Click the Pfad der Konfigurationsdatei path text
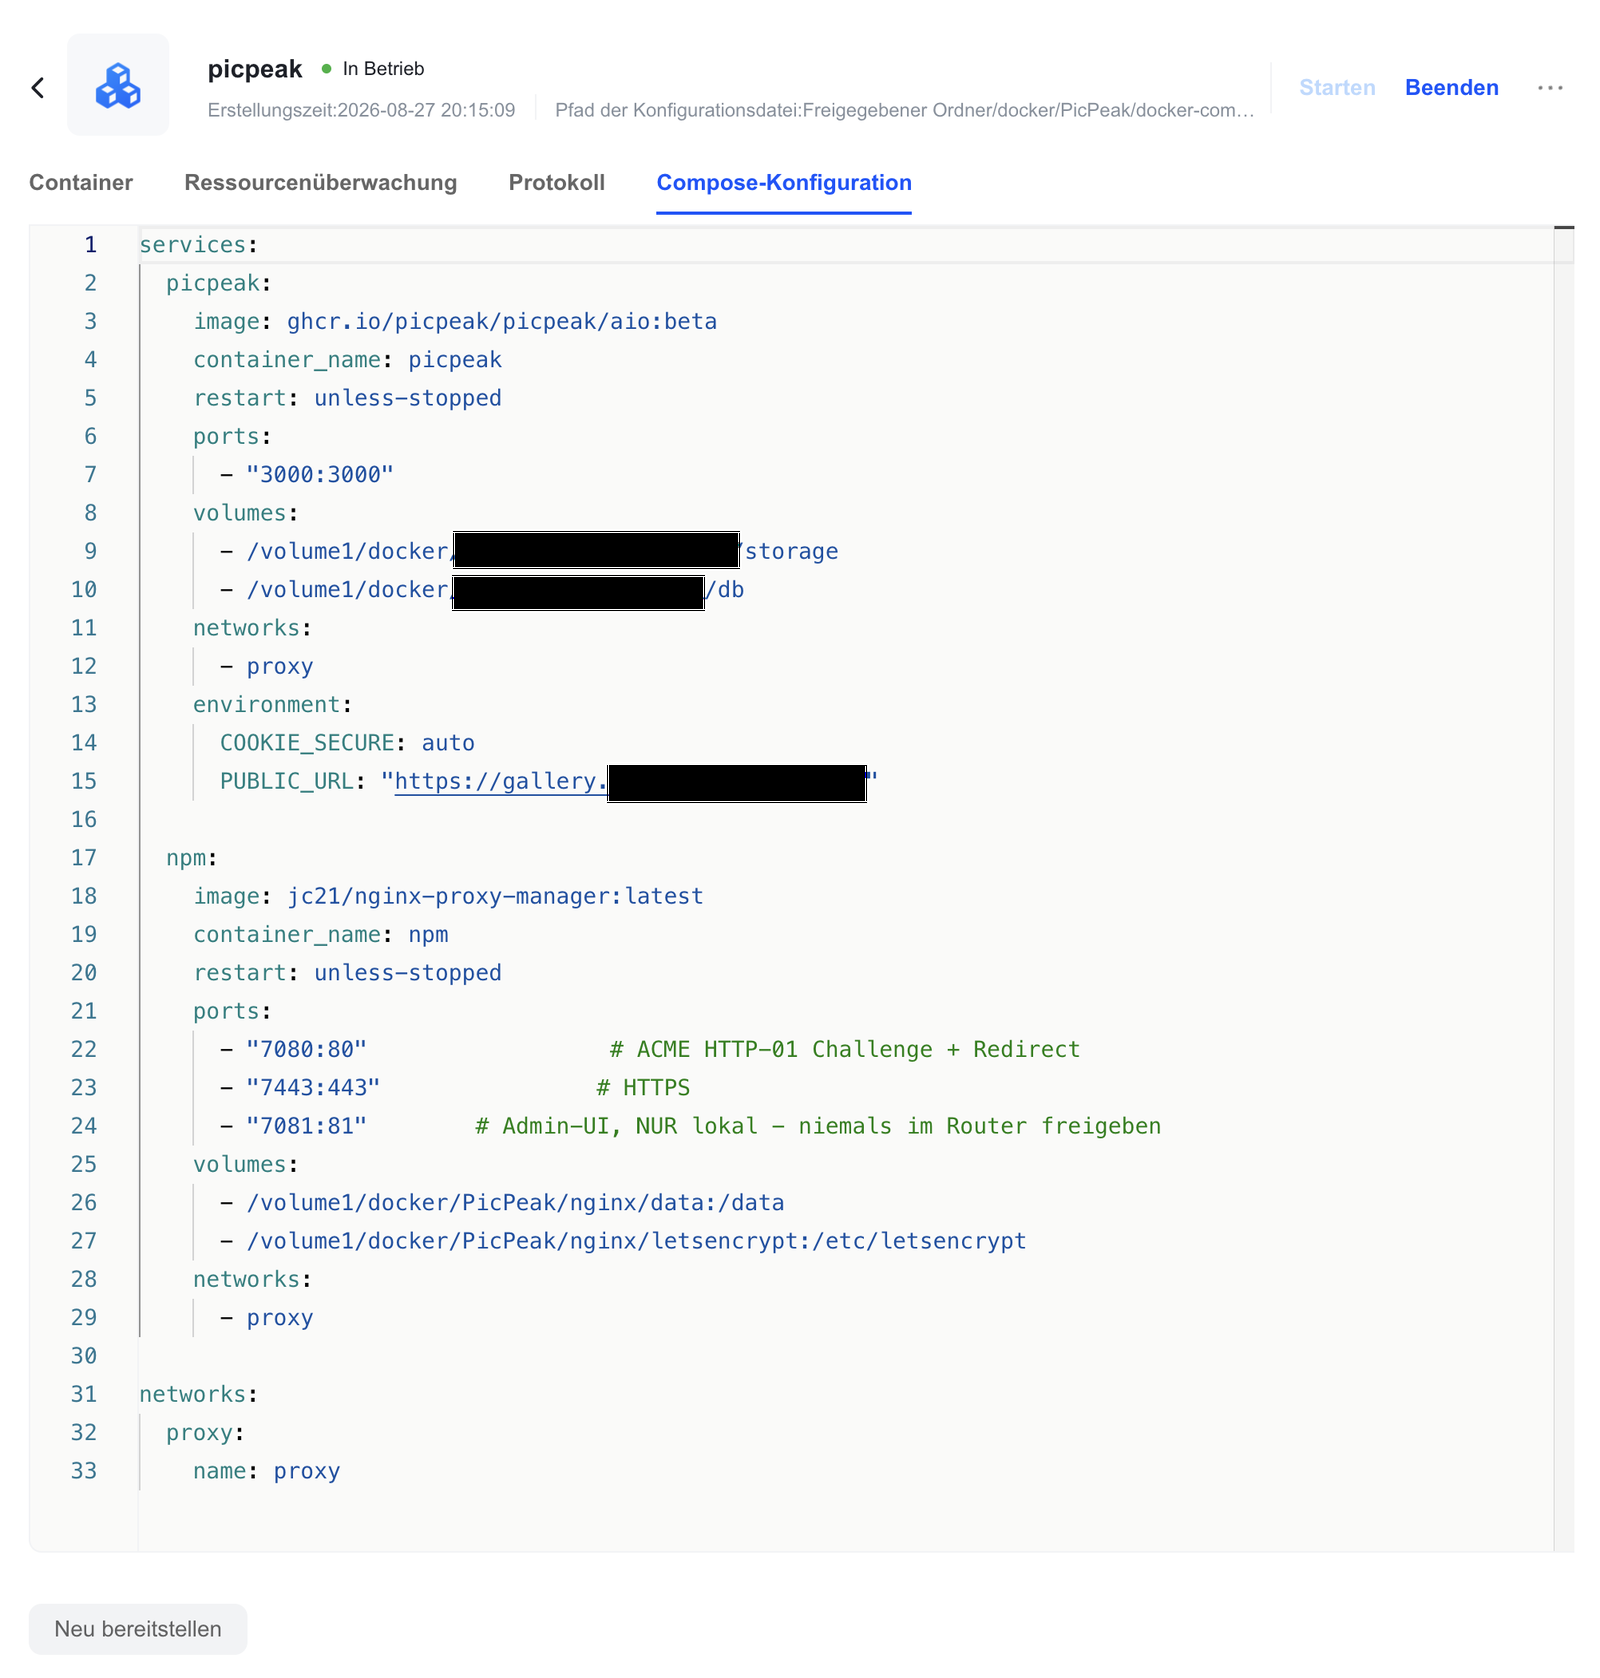 point(904,110)
